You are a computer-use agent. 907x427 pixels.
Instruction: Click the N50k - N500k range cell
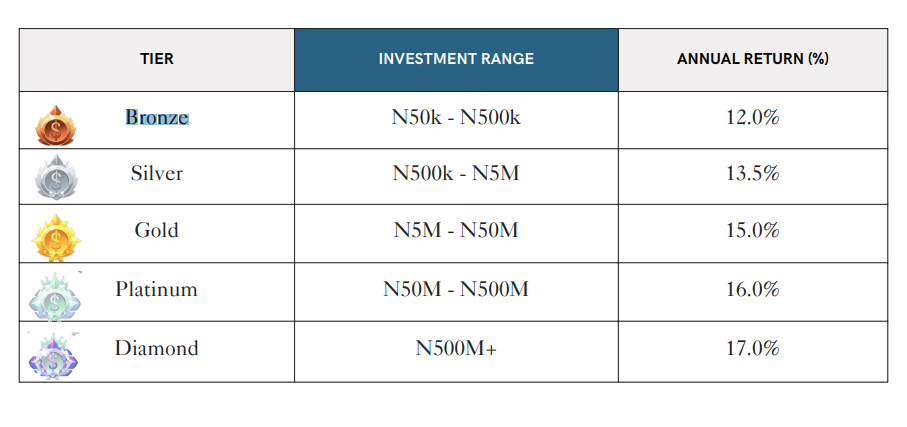coord(456,117)
